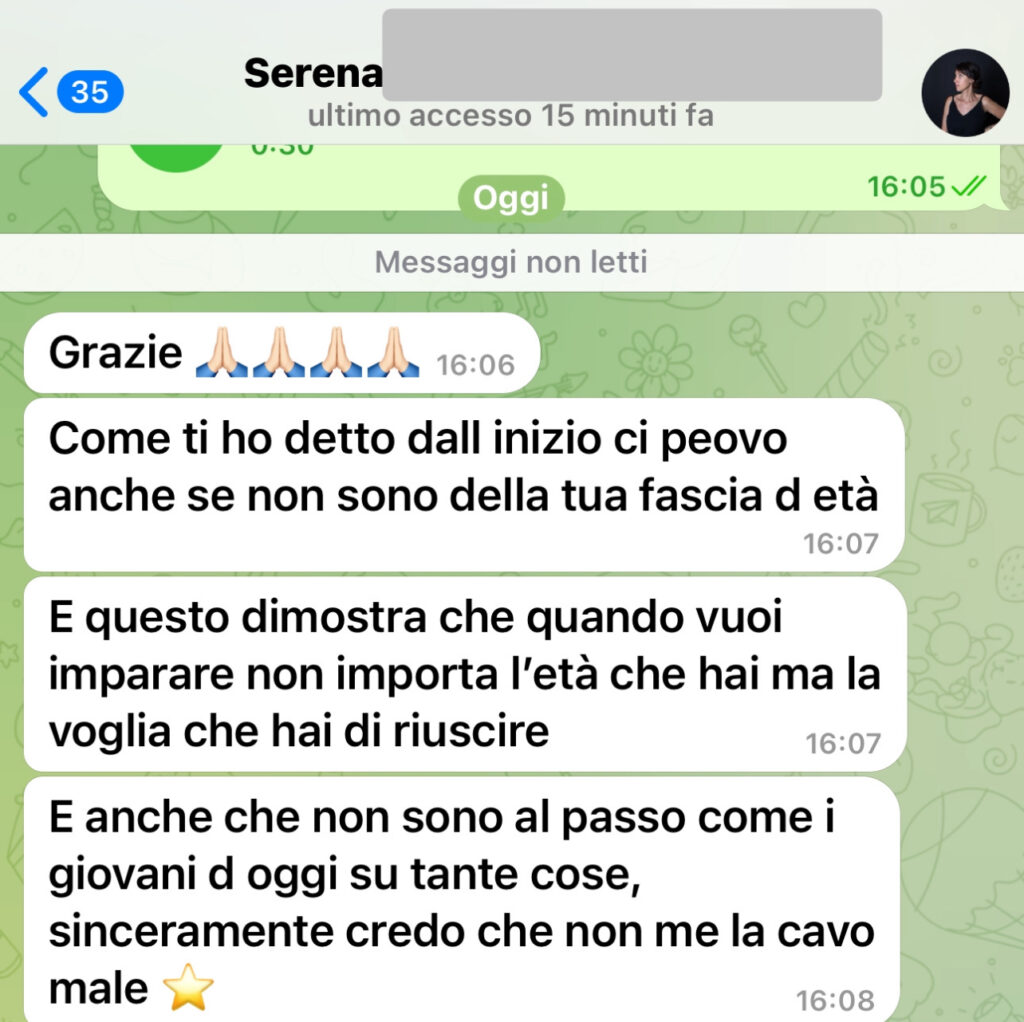1024x1022 pixels.
Task: Select message starting 'E anche che non'
Action: coord(462,899)
